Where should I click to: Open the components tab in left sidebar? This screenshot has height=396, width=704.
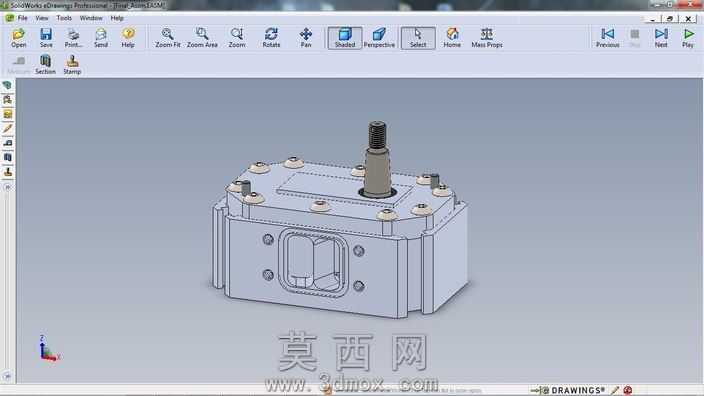click(x=7, y=85)
